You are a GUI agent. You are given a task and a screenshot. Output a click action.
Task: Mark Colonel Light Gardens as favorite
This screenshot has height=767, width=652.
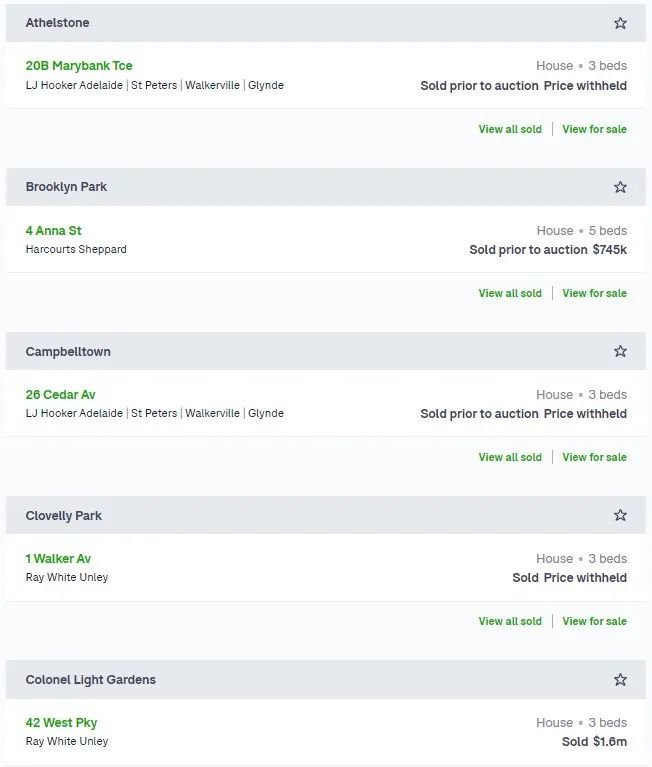tap(620, 679)
